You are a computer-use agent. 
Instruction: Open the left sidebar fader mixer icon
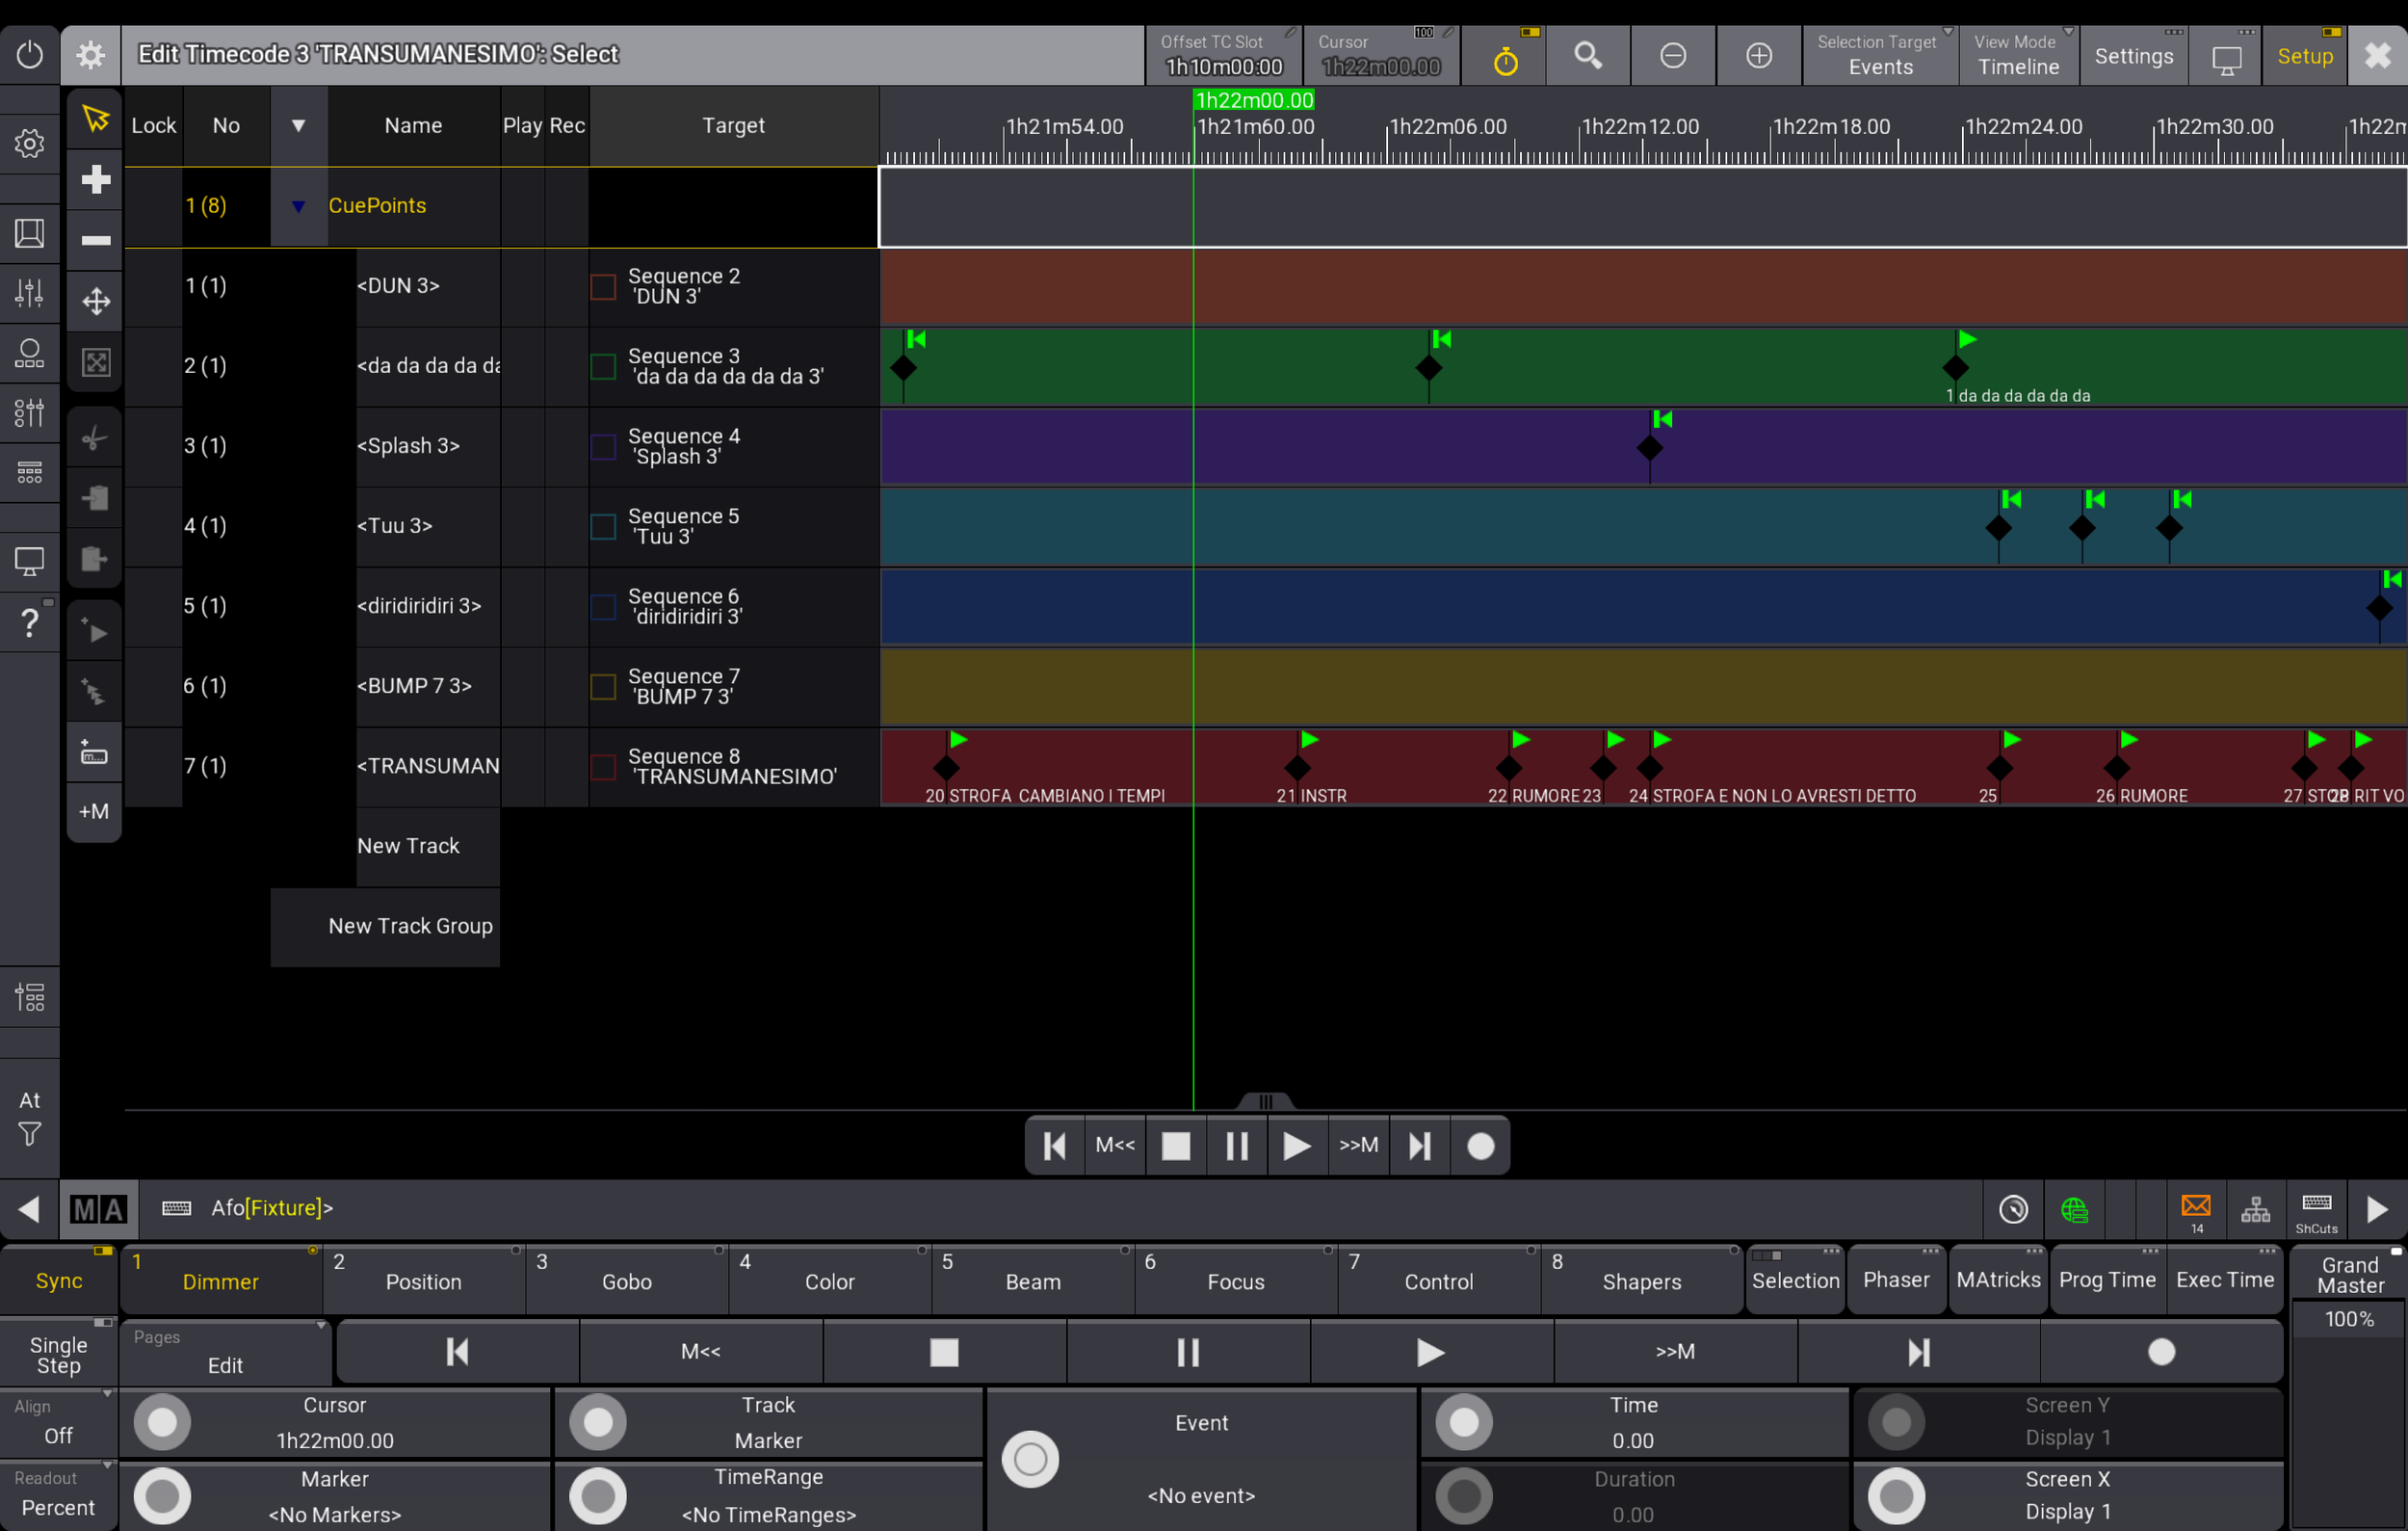[x=29, y=292]
